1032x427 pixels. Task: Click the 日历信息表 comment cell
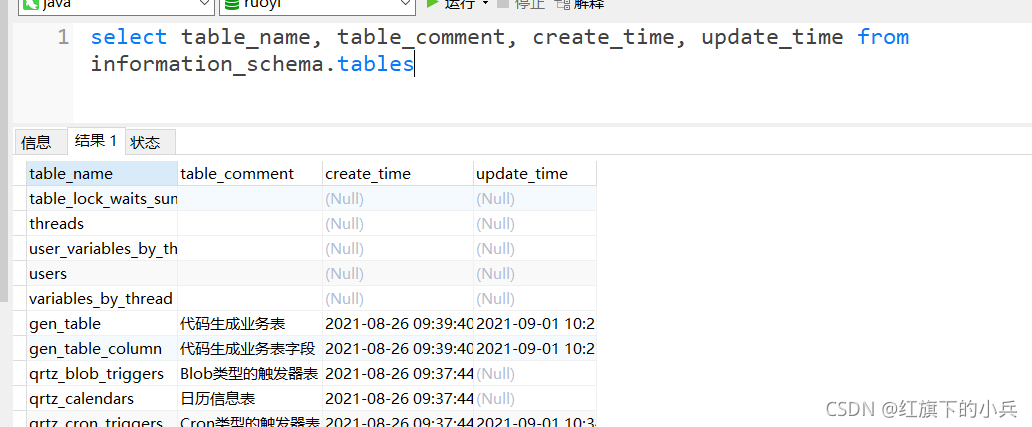pos(250,399)
